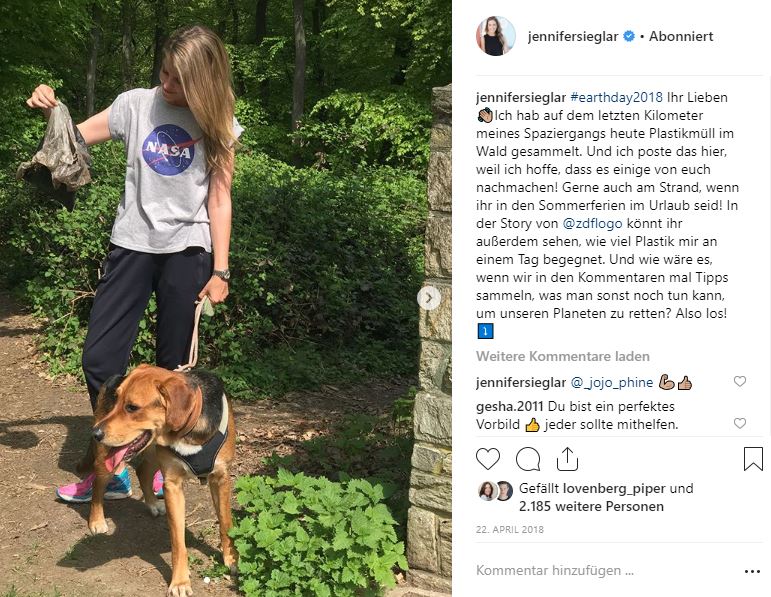Save post with bookmark icon

pyautogui.click(x=753, y=459)
